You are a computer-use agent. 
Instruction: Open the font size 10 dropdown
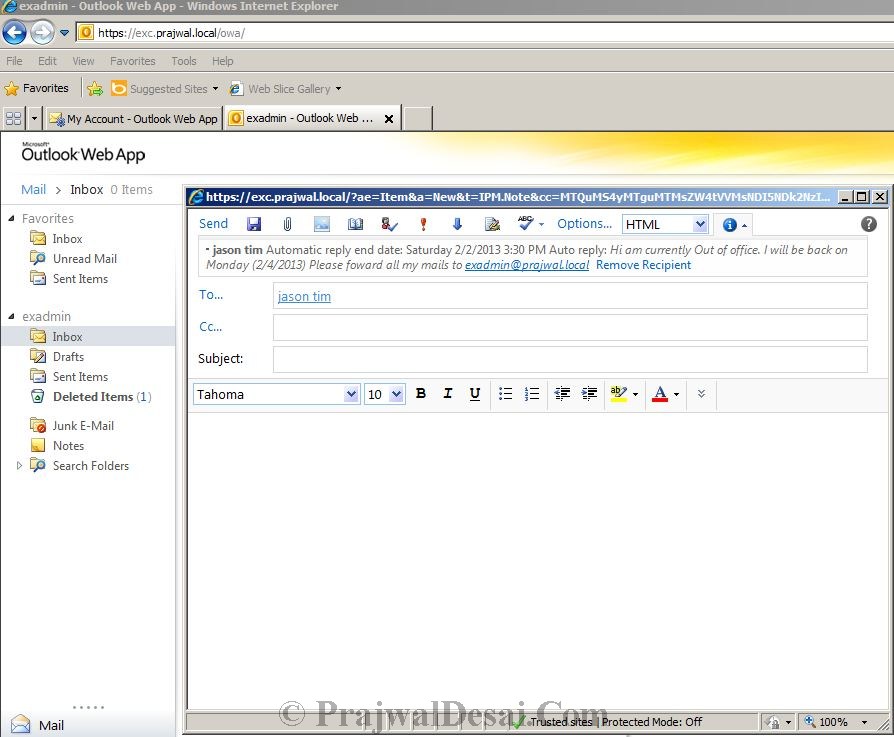pyautogui.click(x=397, y=394)
